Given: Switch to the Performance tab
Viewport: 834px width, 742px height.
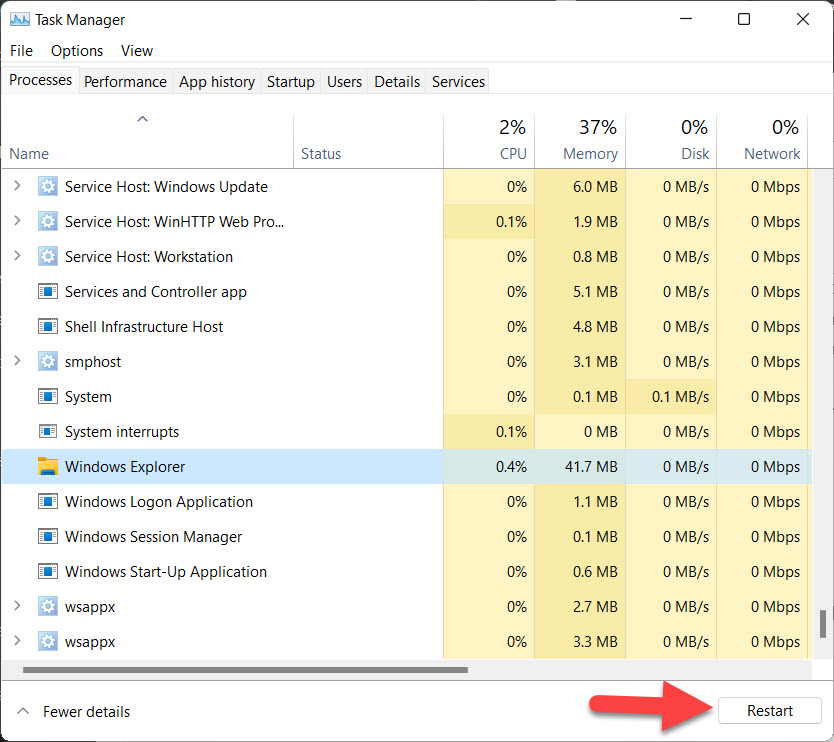Looking at the screenshot, I should click(x=125, y=82).
